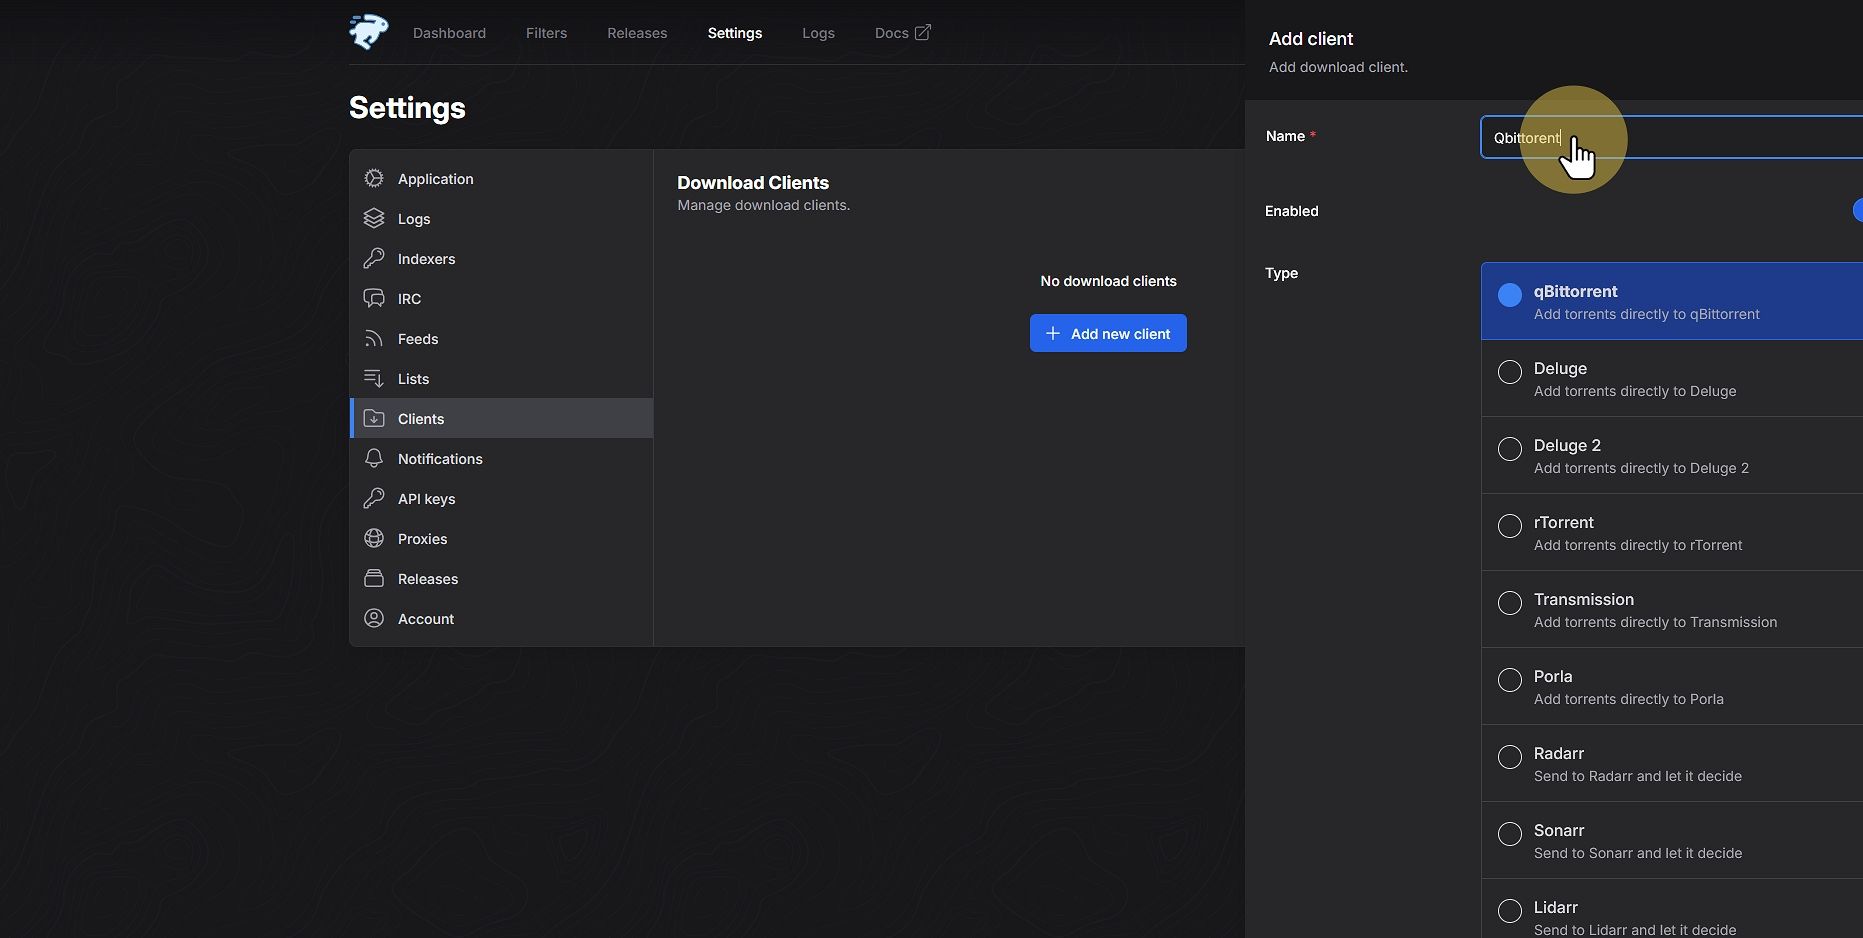
Task: Click the Account user circle icon
Action: (374, 618)
